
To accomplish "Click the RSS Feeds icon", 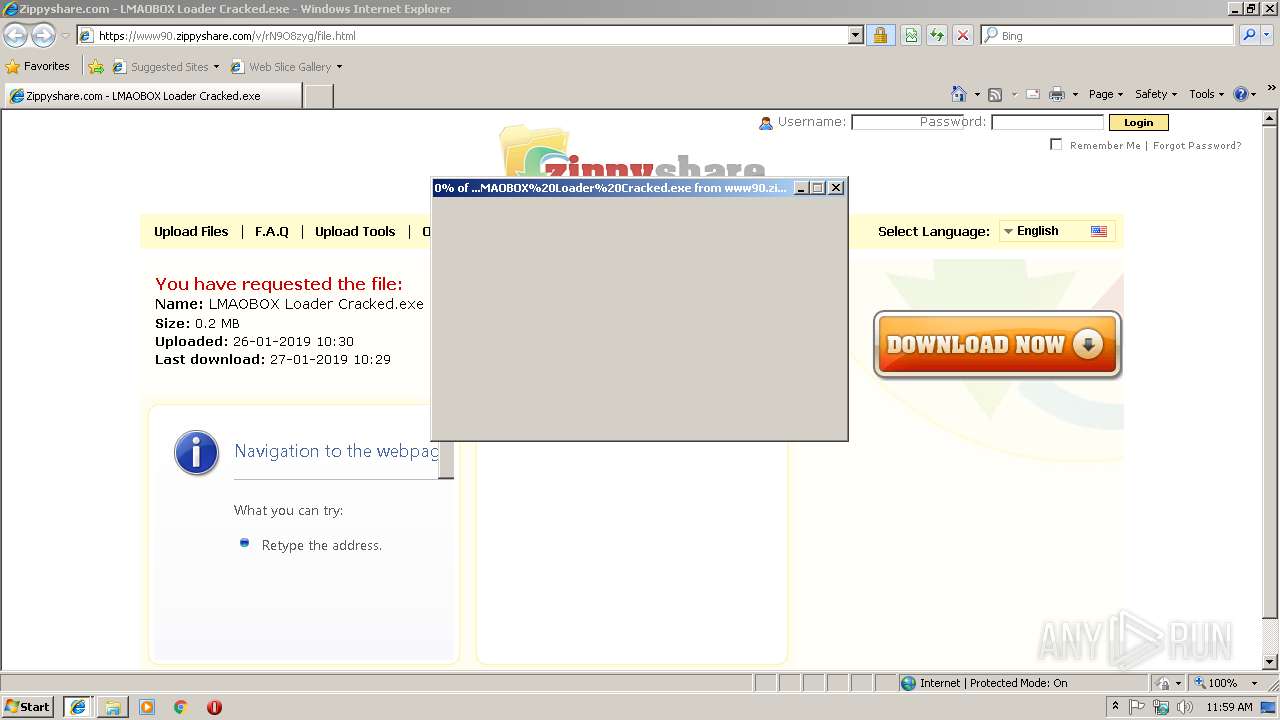I will (x=995, y=94).
